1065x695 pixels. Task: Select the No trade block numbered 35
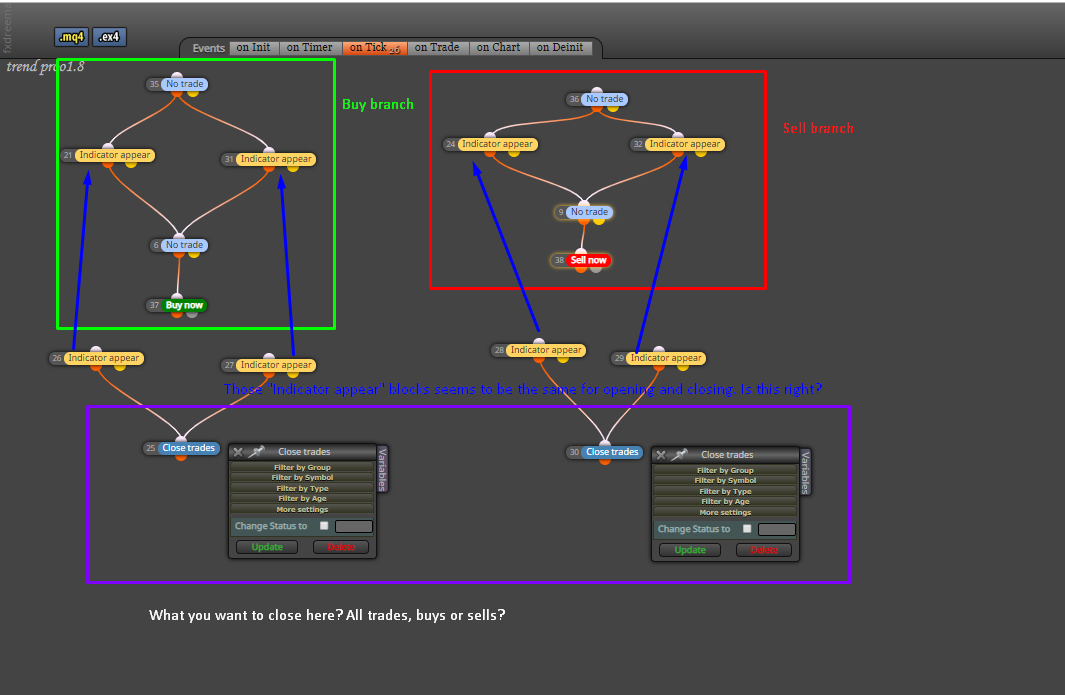click(184, 84)
